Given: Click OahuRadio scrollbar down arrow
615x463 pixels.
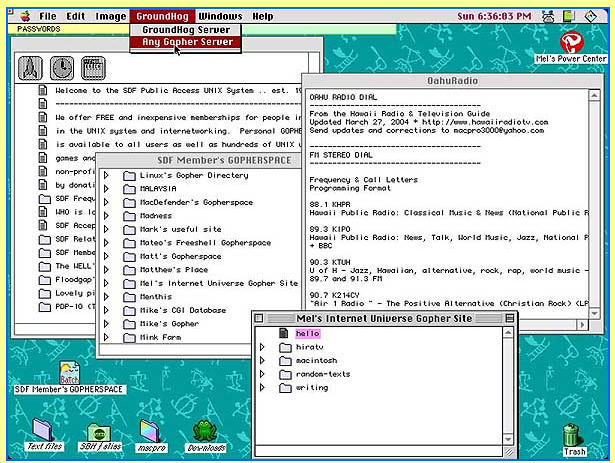Looking at the screenshot, I should [595, 314].
